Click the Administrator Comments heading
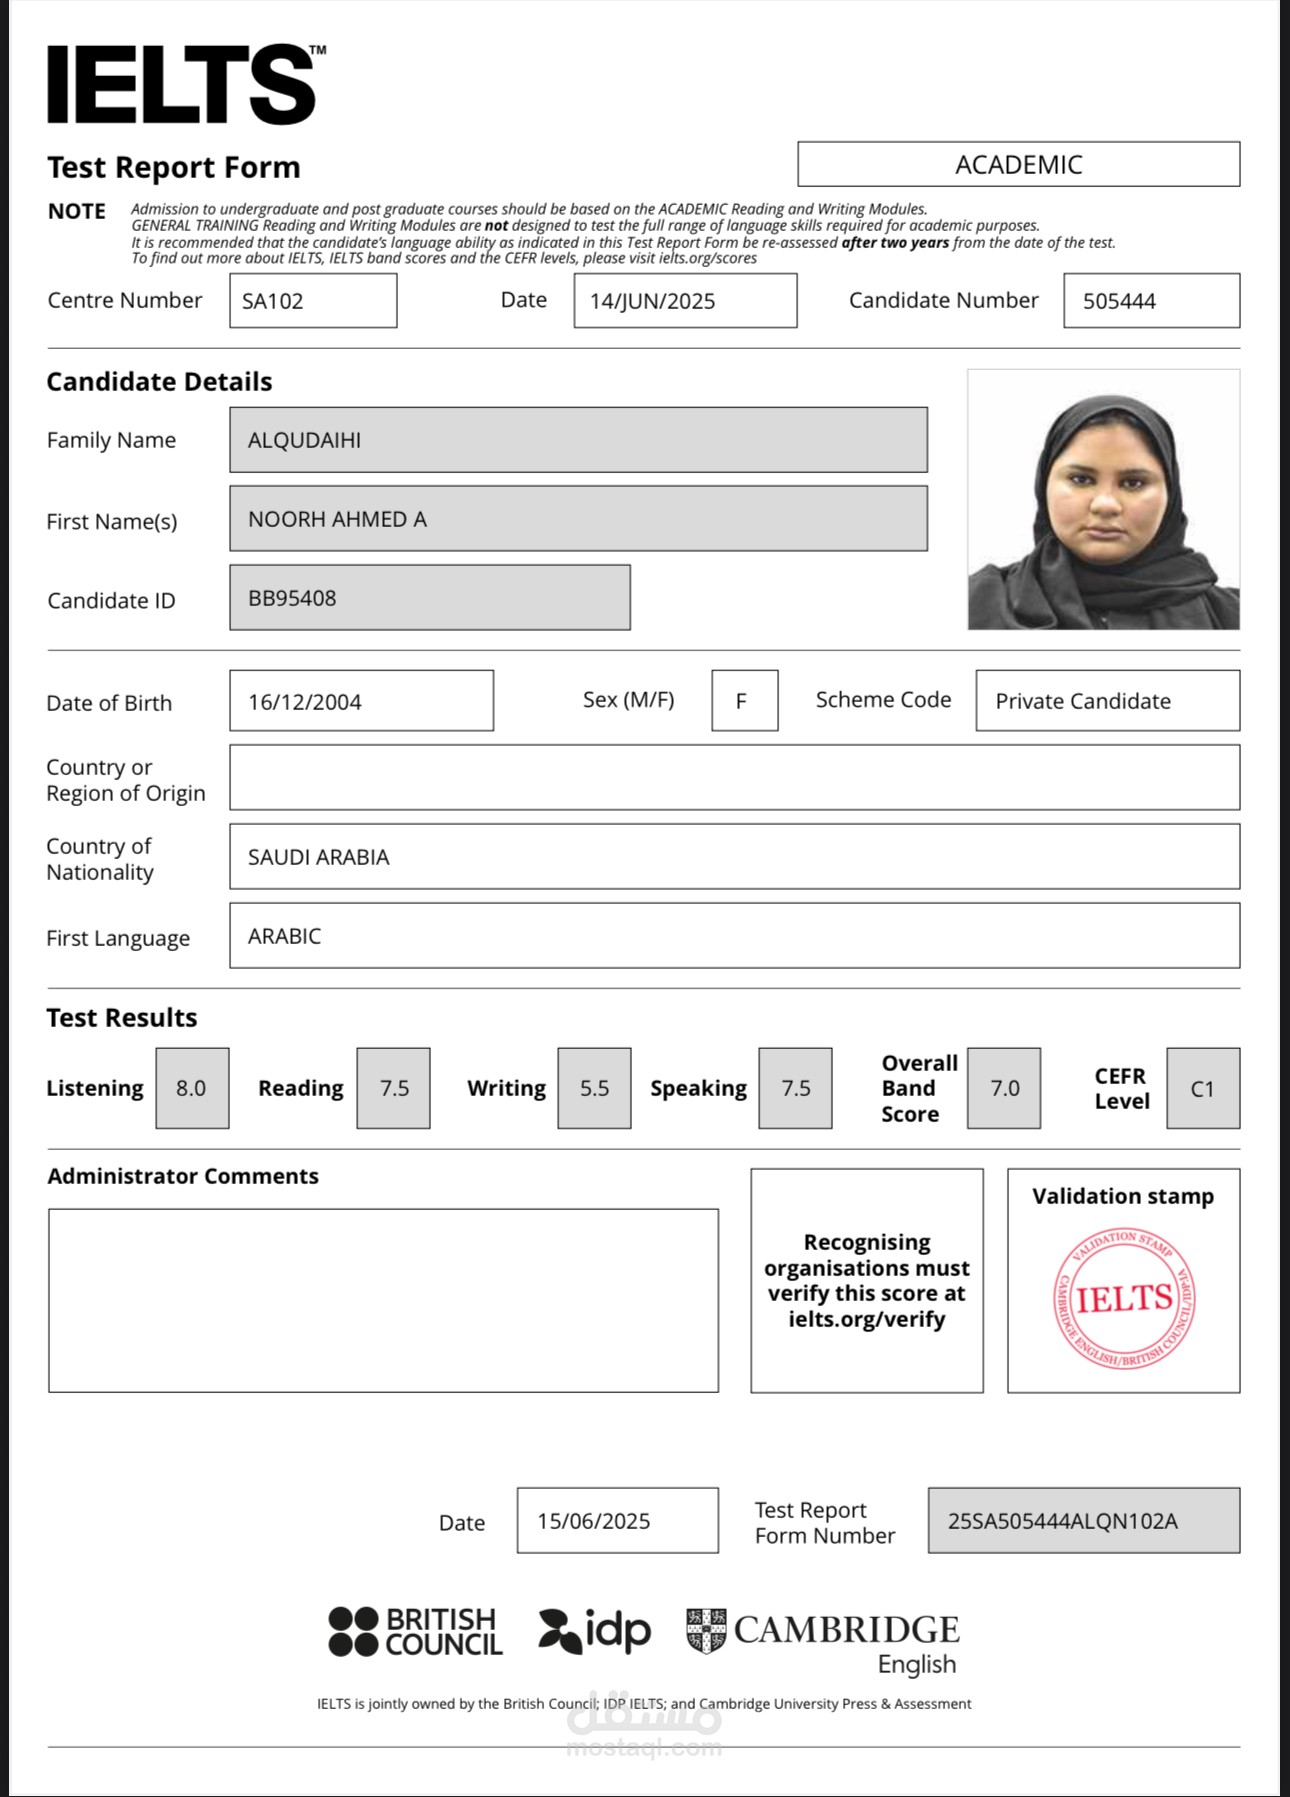Image resolution: width=1290 pixels, height=1797 pixels. [x=183, y=1176]
